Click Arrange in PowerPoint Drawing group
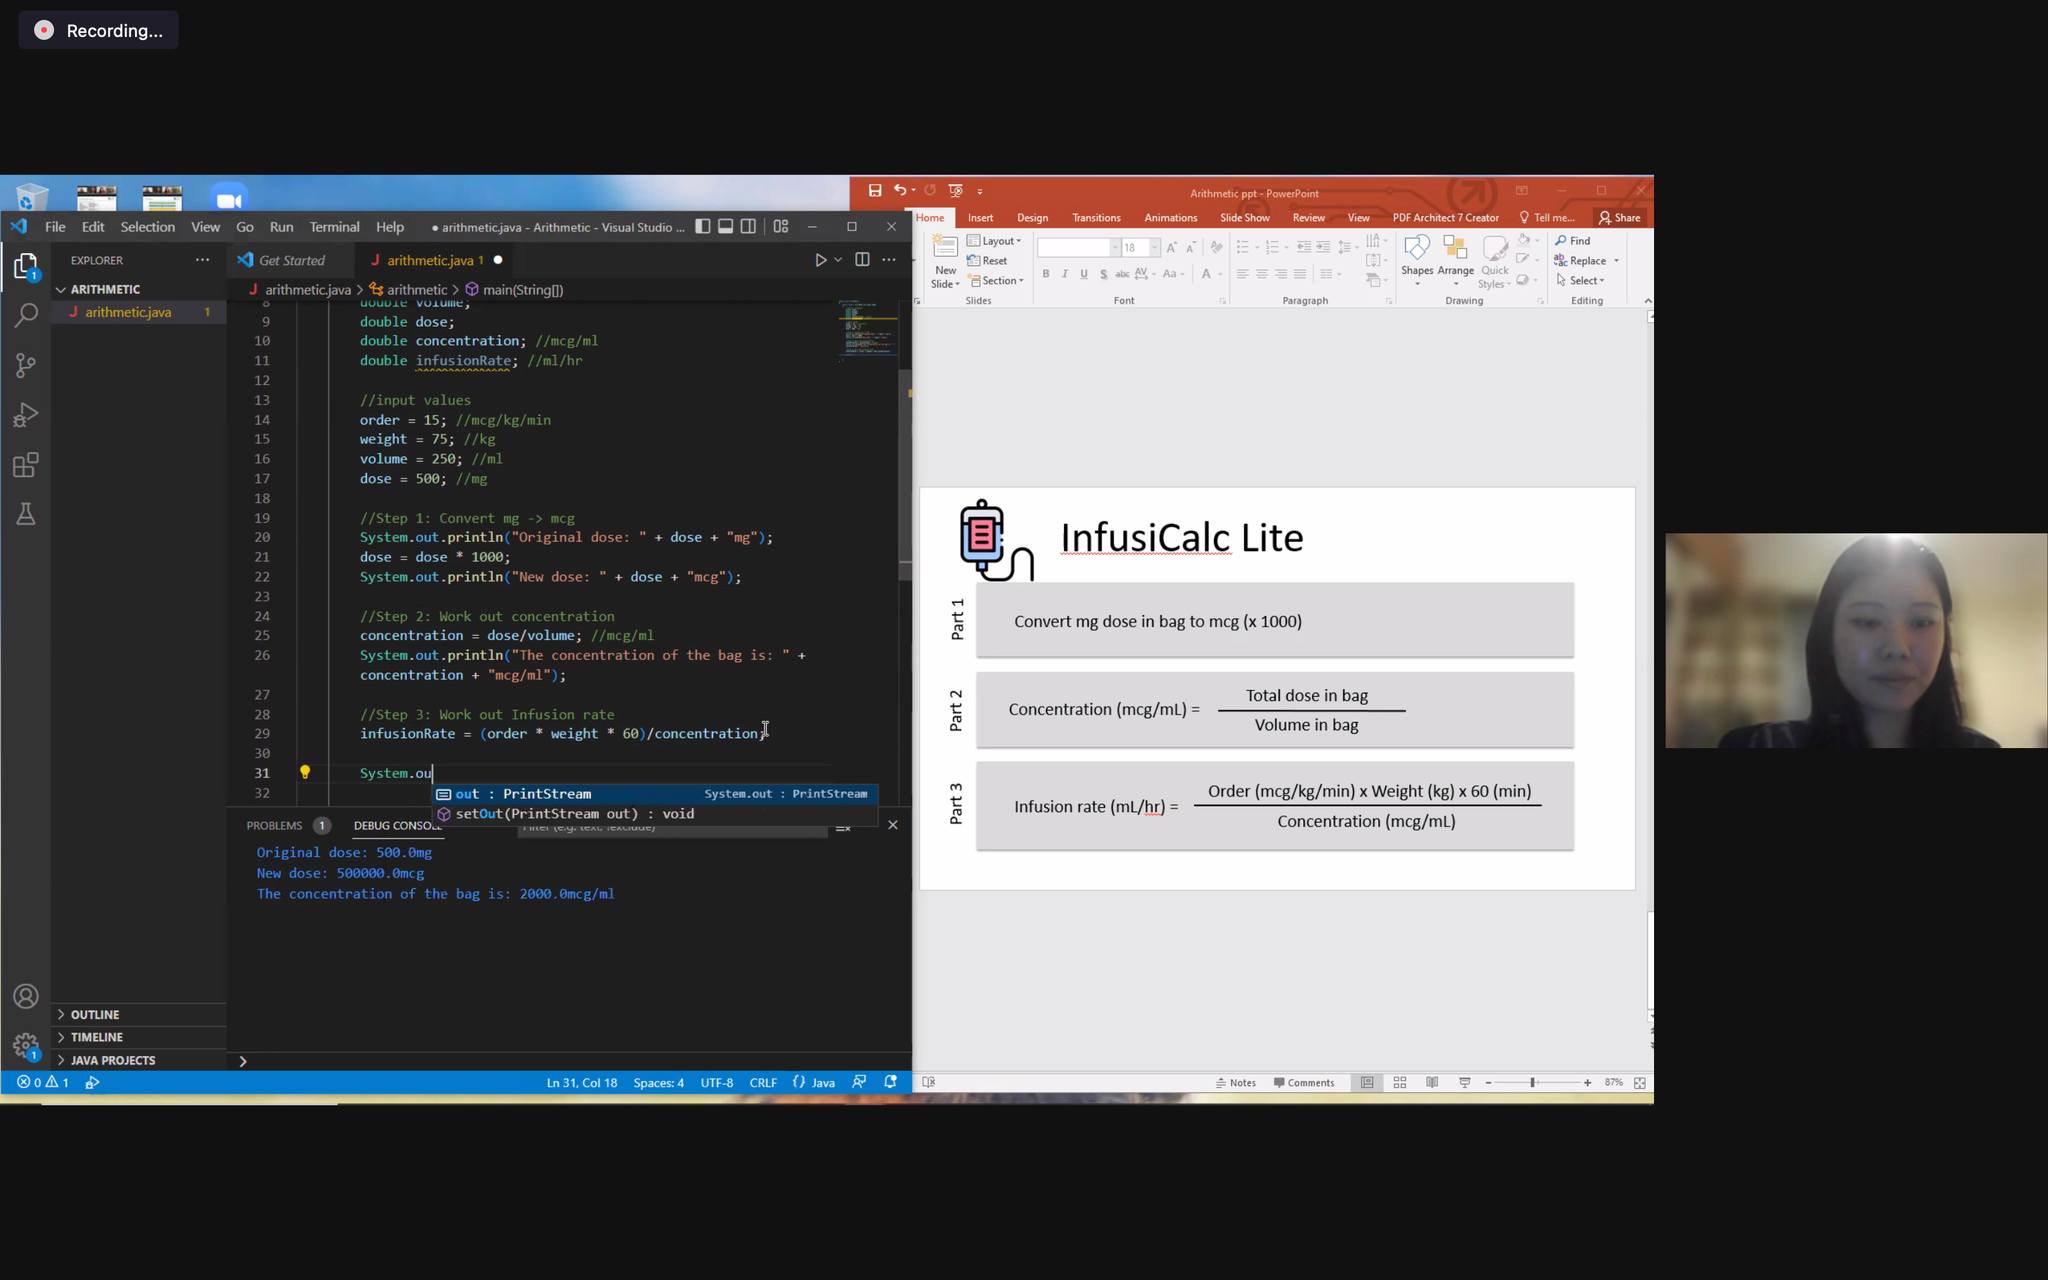Viewport: 2048px width, 1280px height. click(1456, 260)
